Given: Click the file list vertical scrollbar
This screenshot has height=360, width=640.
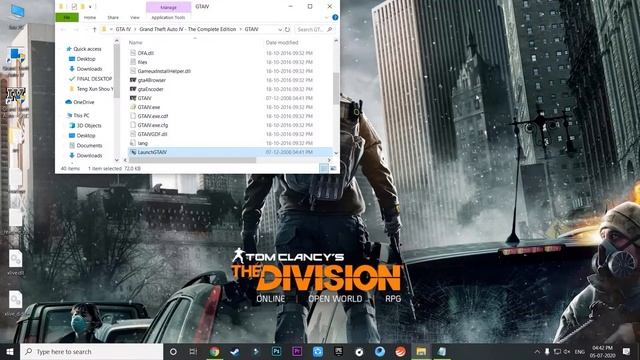Looking at the screenshot, I should pos(336,89).
